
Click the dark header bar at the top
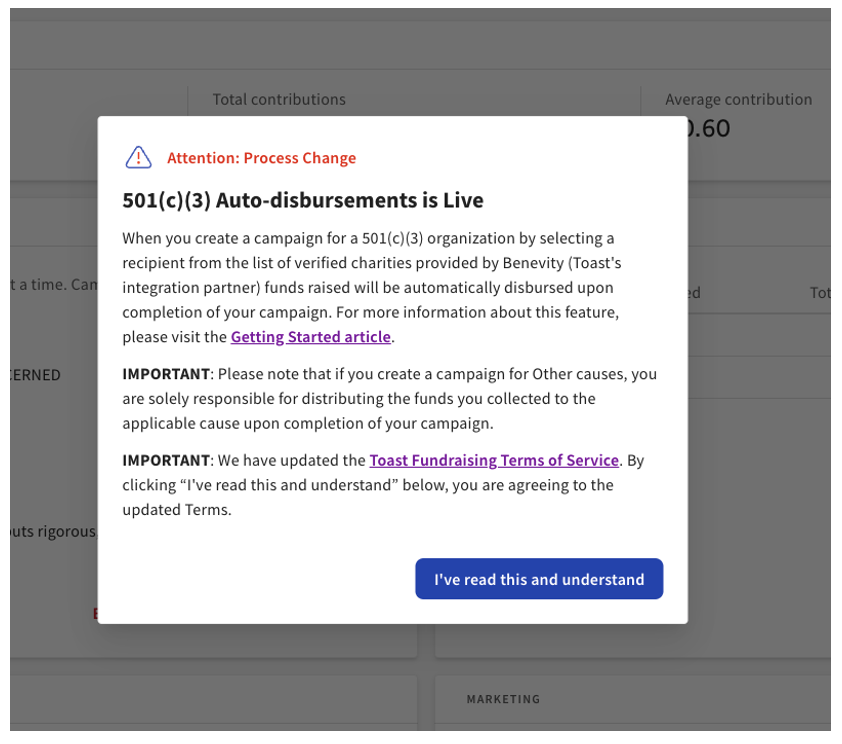click(420, 12)
